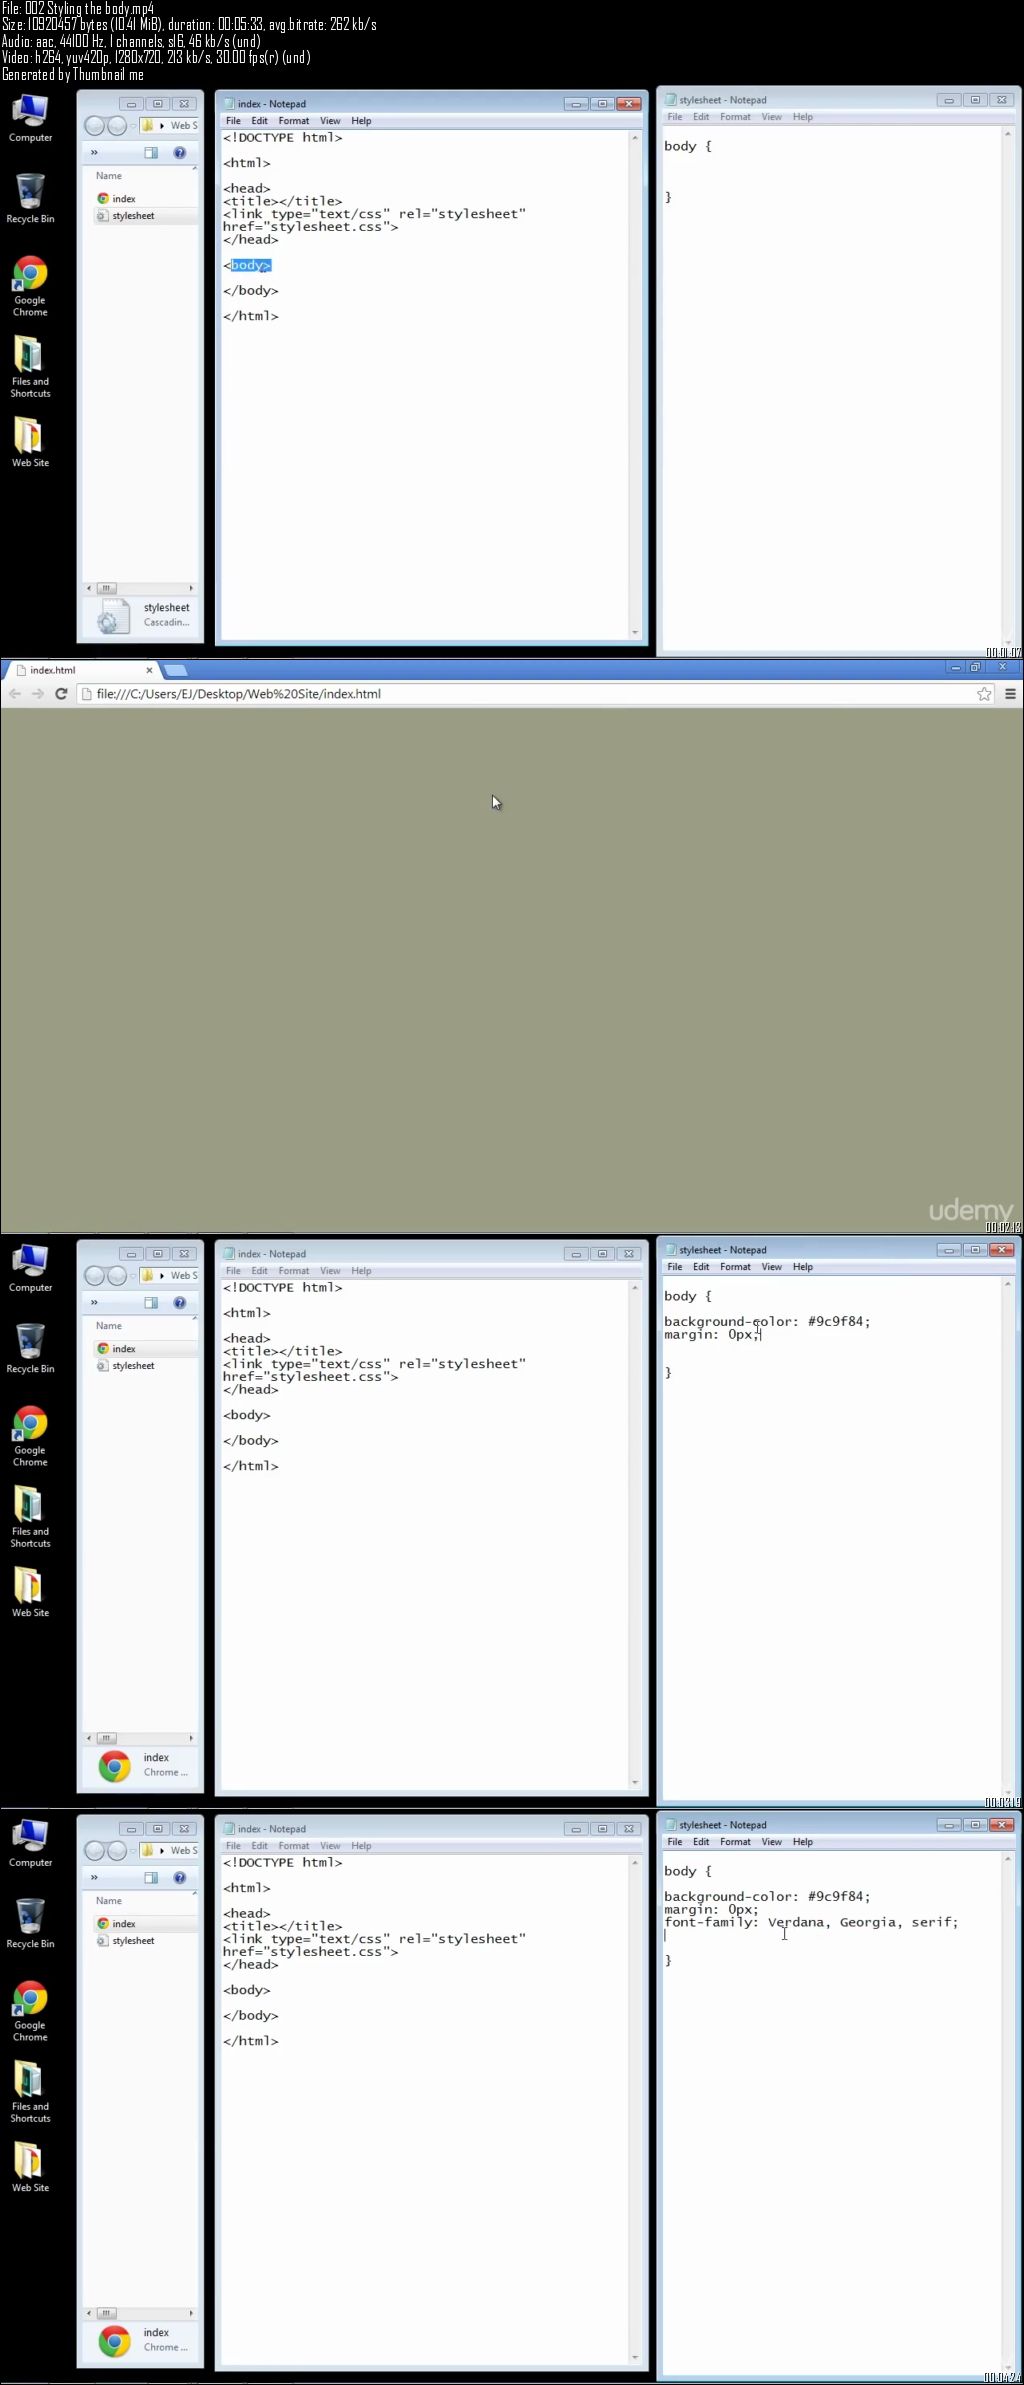This screenshot has width=1024, height=2385.
Task: Open File menu of top frame's index Notepad
Action: pyautogui.click(x=233, y=121)
